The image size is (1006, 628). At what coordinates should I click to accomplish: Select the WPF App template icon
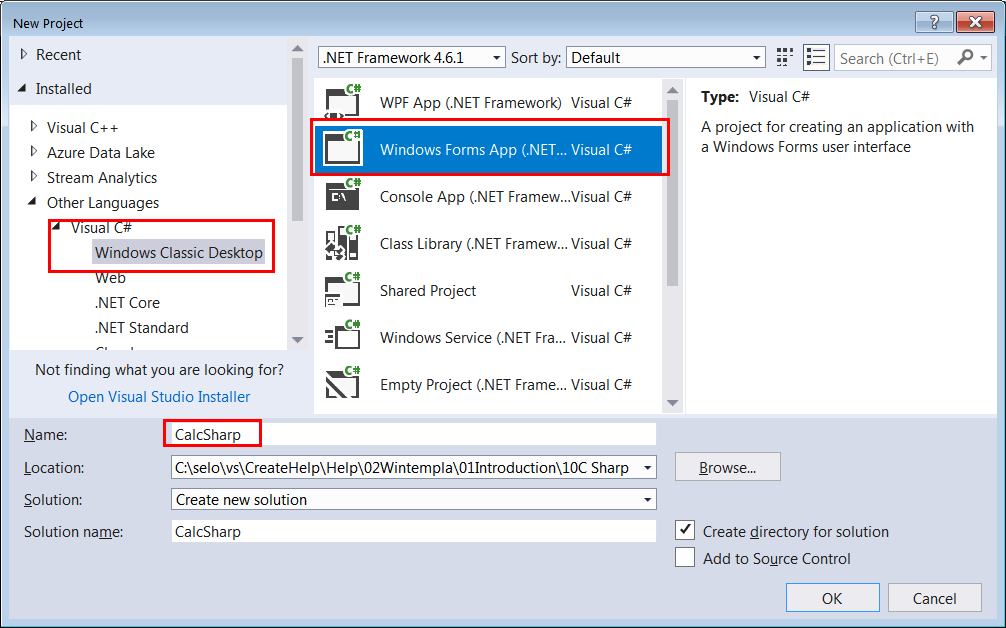pos(343,101)
